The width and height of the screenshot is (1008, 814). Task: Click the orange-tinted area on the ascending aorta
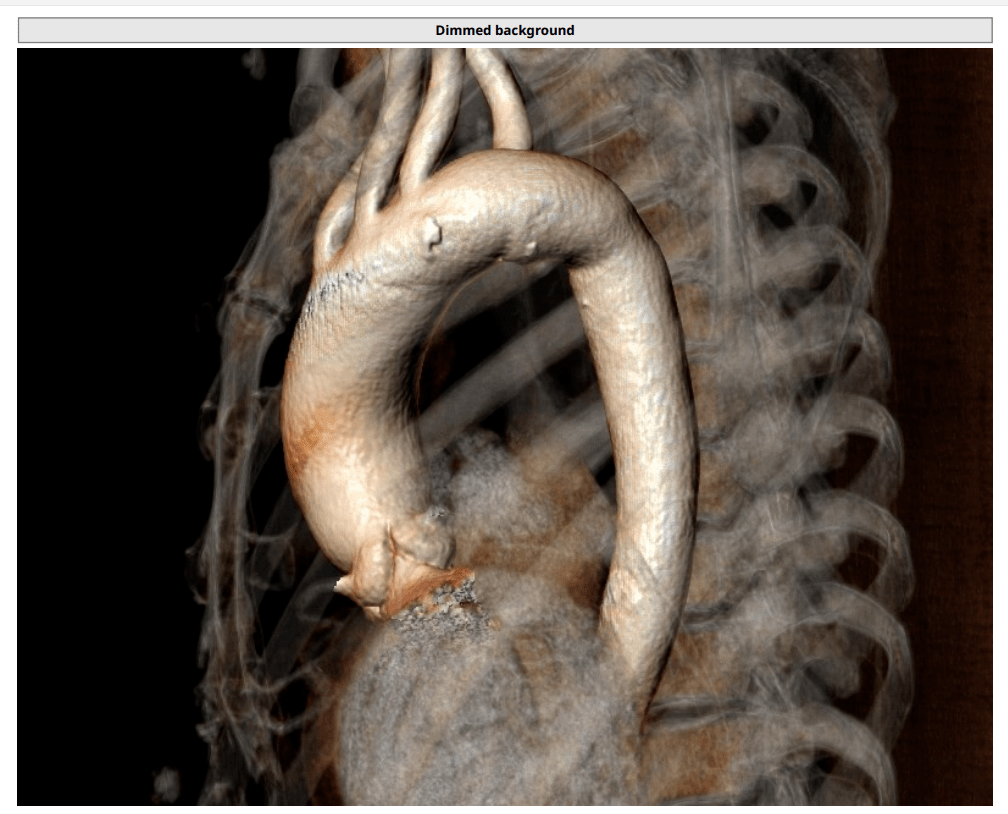307,440
